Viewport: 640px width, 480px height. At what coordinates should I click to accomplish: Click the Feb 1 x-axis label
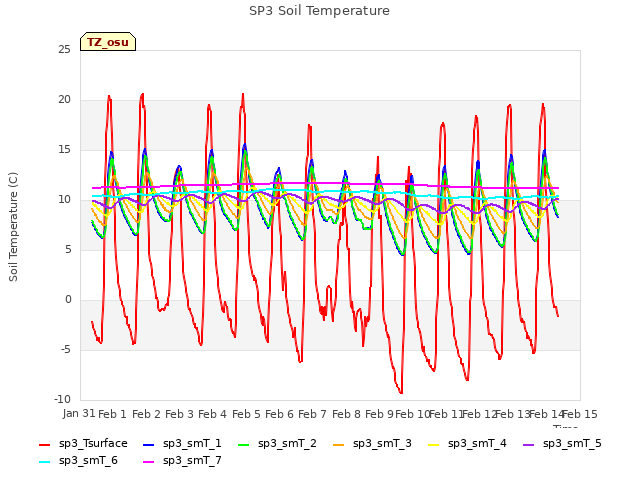click(x=112, y=414)
